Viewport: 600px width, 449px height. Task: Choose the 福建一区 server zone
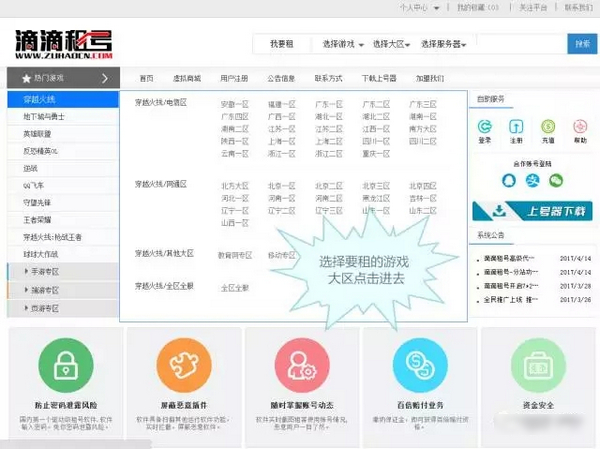point(282,104)
